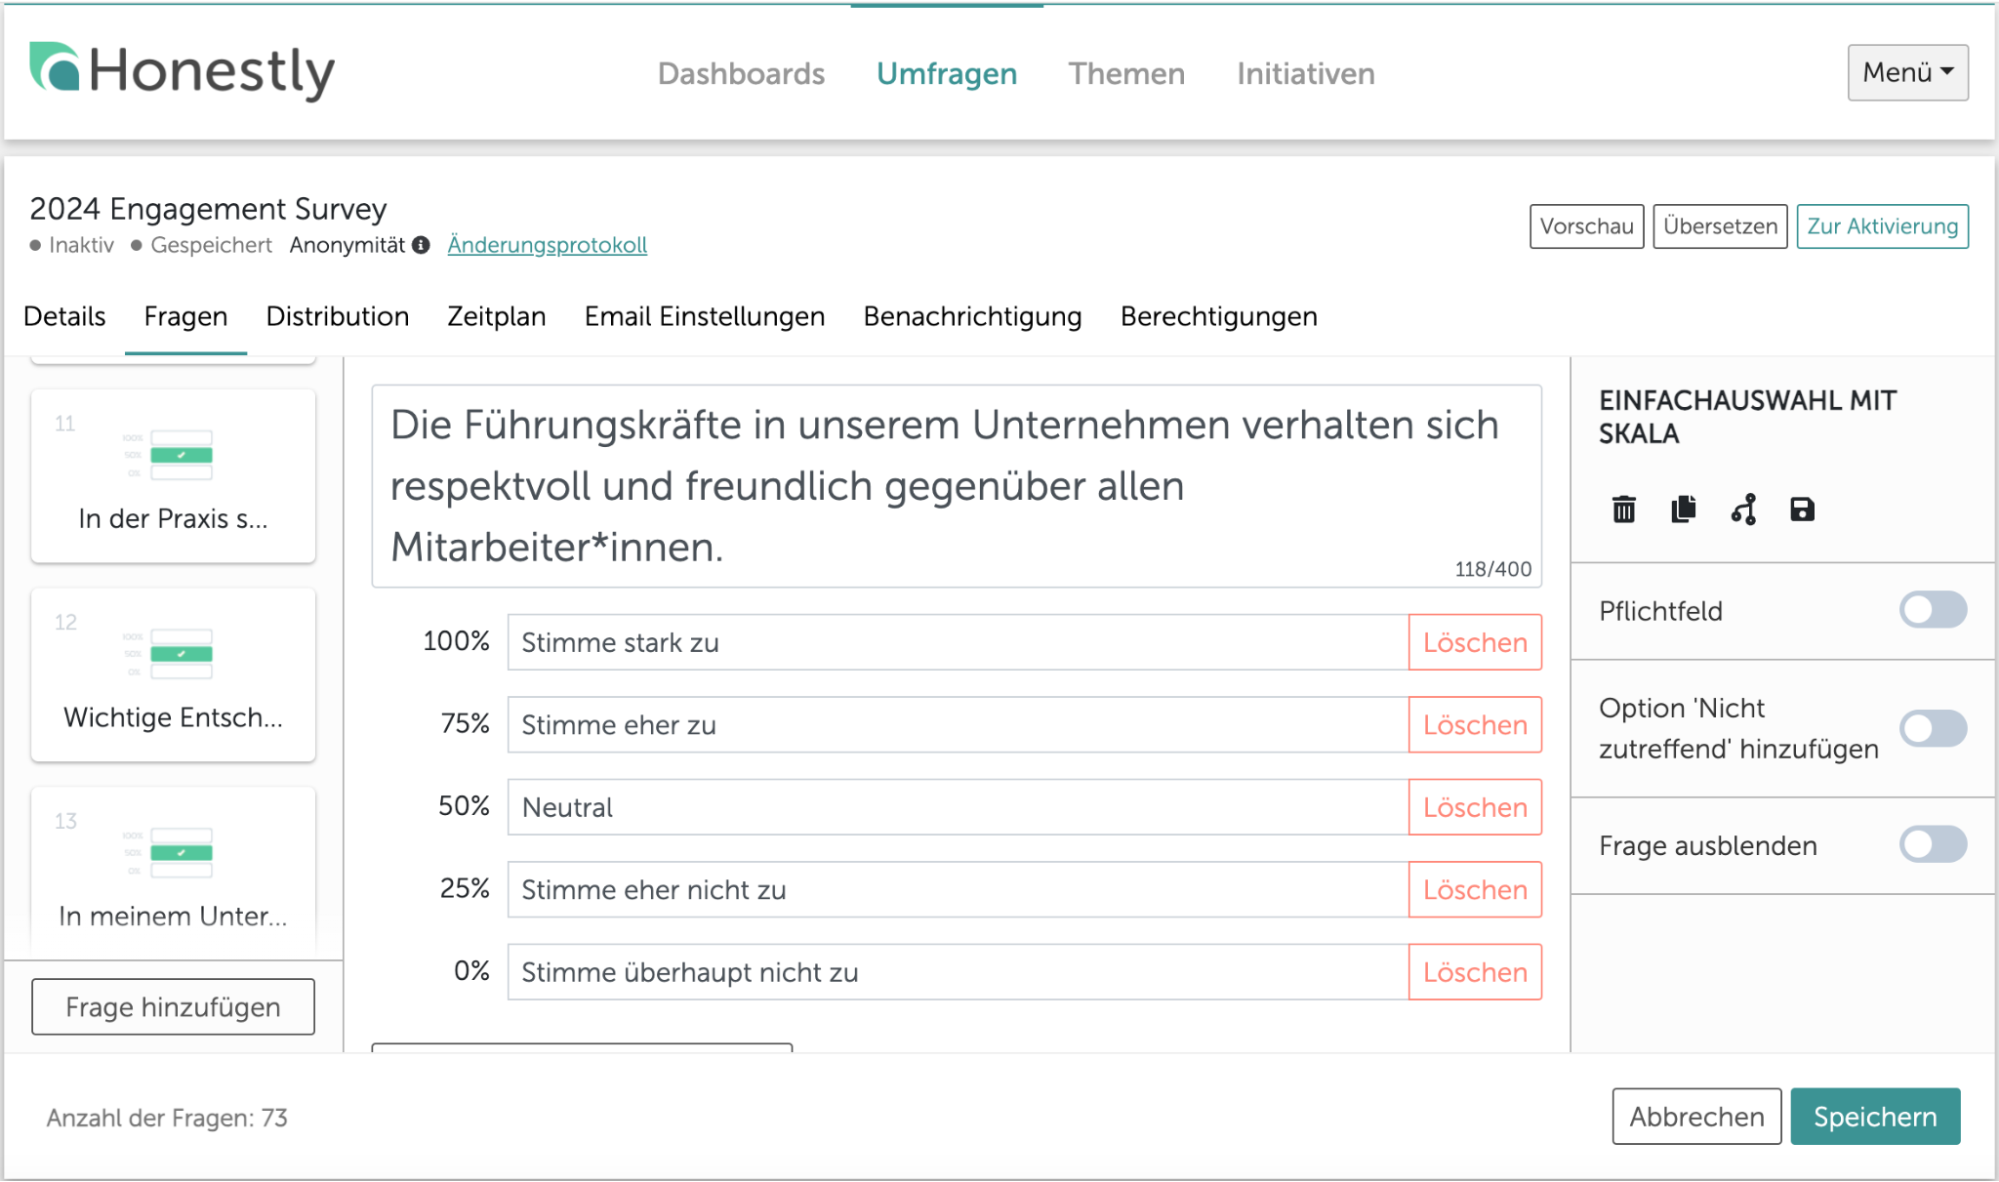
Task: Toggle the Pflichtfeld switch
Action: (1932, 610)
